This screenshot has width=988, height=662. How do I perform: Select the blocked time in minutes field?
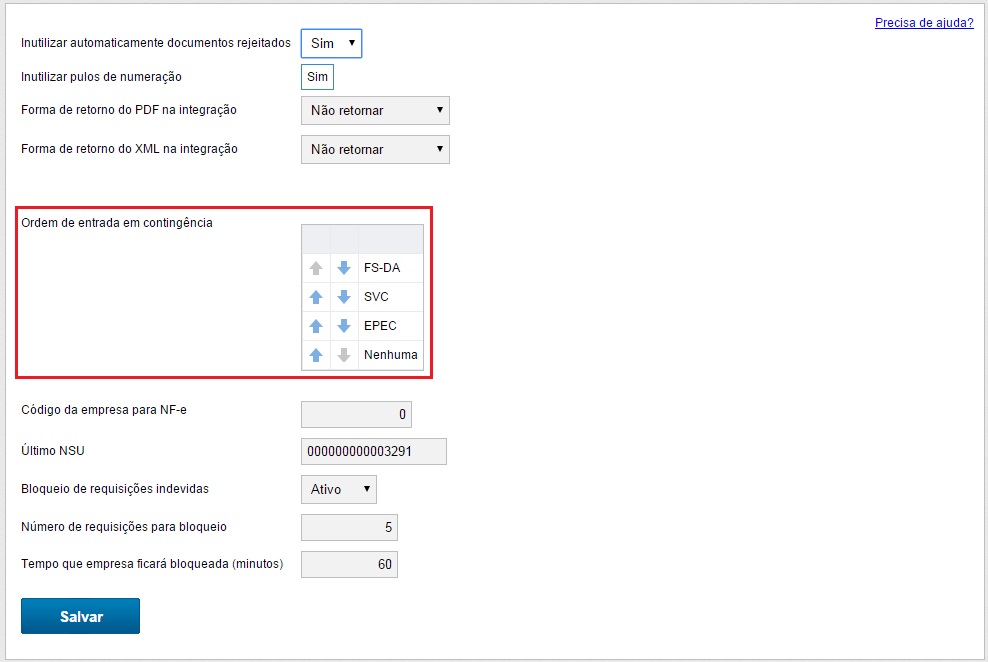tap(349, 565)
